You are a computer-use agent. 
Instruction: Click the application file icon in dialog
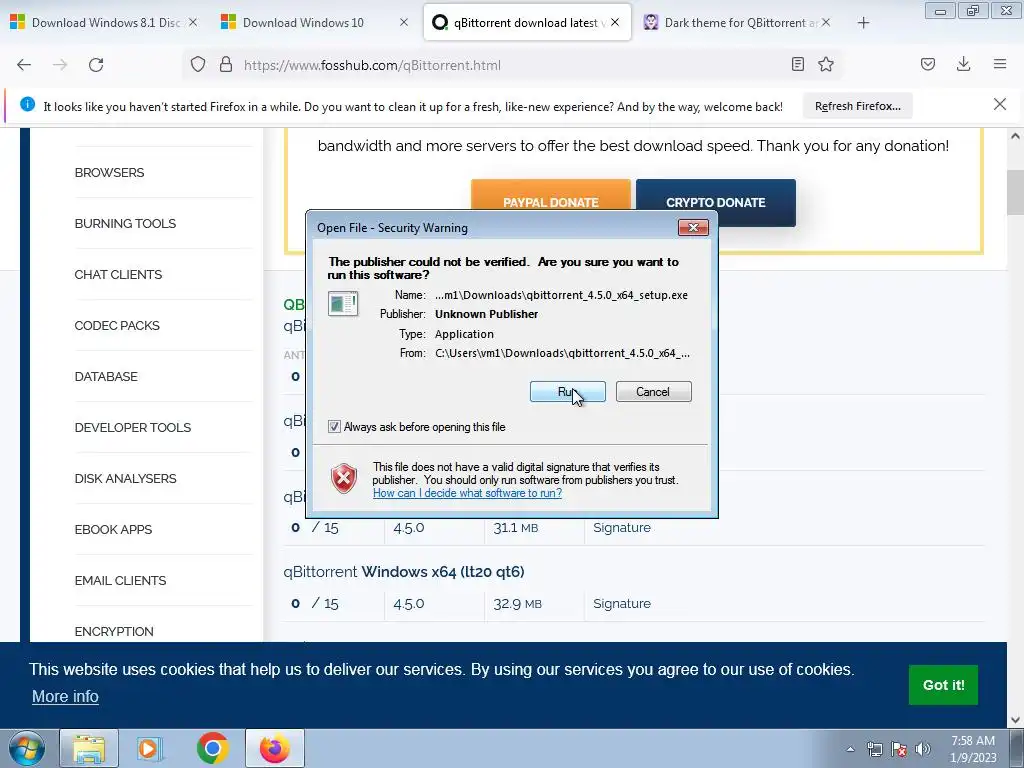coord(343,304)
